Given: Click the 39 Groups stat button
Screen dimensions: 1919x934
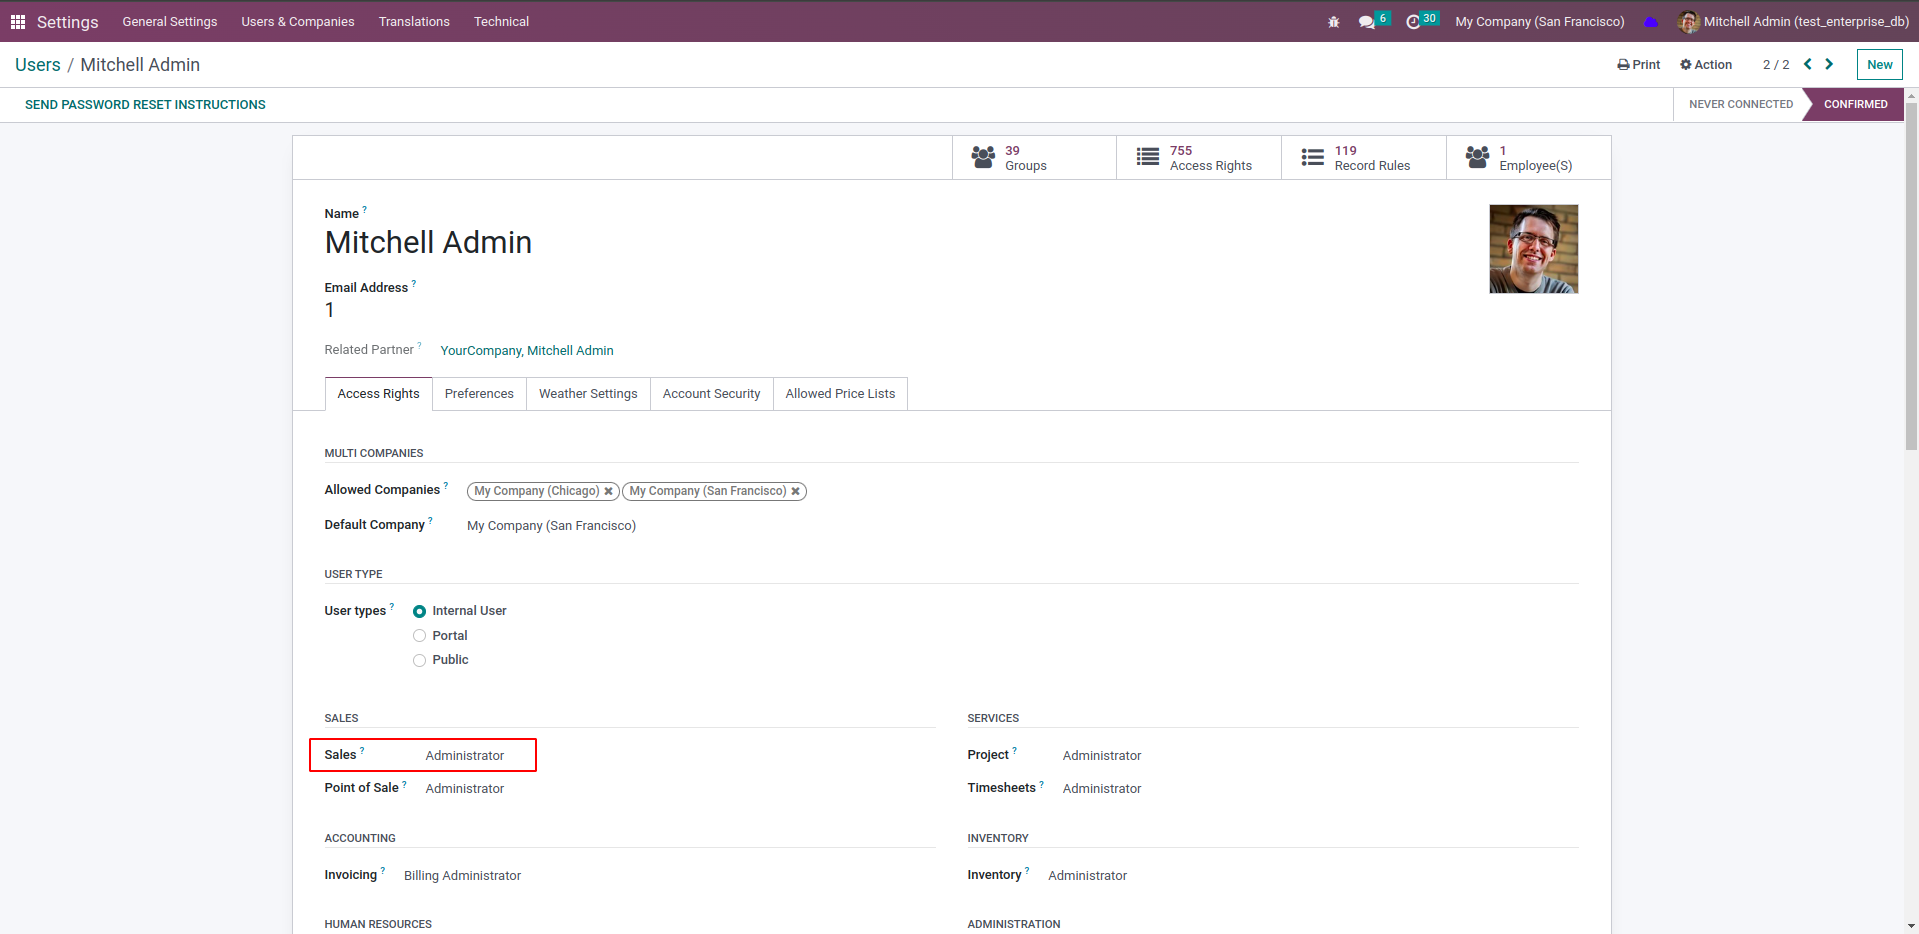Looking at the screenshot, I should click(1034, 158).
